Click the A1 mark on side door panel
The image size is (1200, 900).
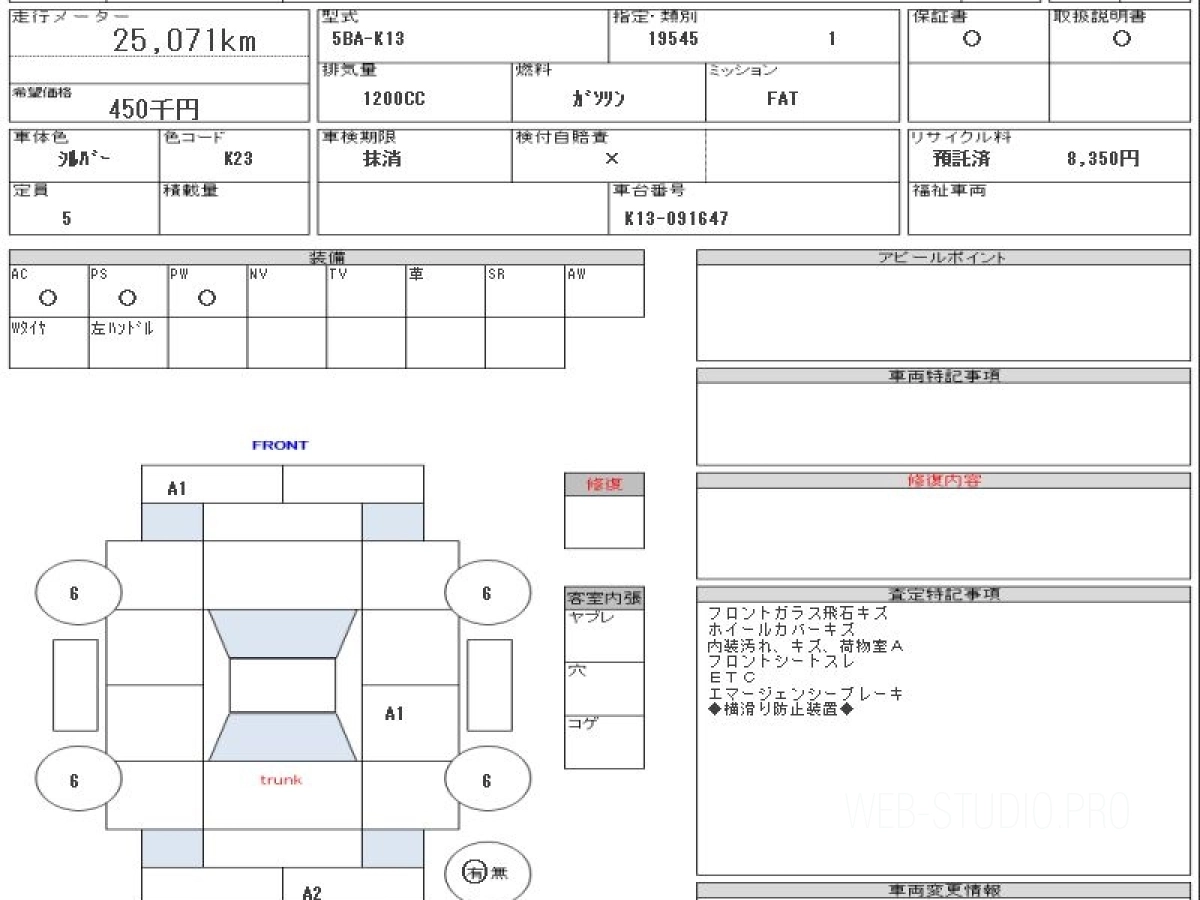(394, 713)
